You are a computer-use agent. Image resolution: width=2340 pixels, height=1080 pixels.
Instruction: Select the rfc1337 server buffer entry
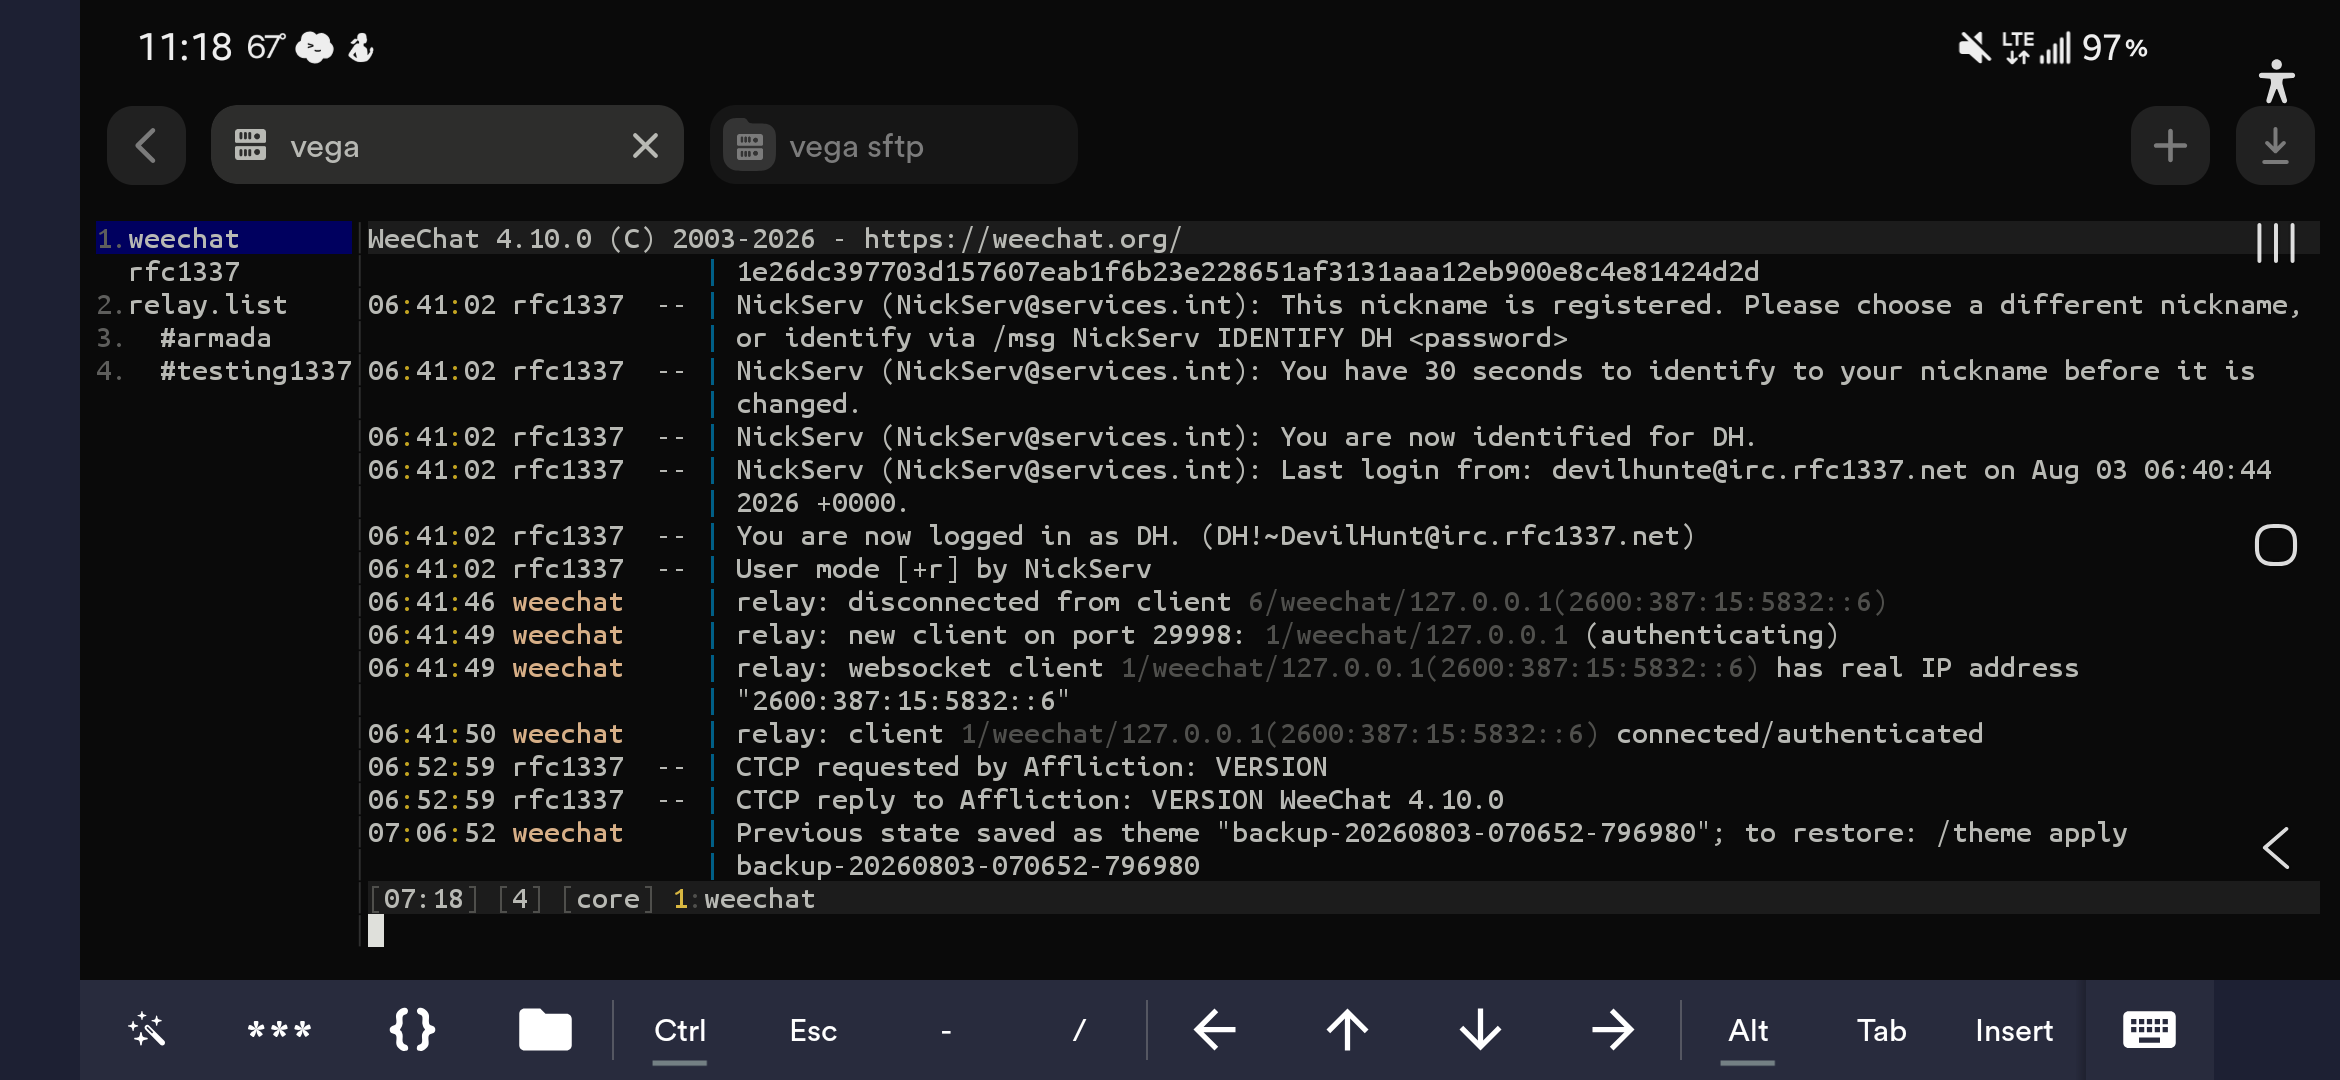point(184,271)
